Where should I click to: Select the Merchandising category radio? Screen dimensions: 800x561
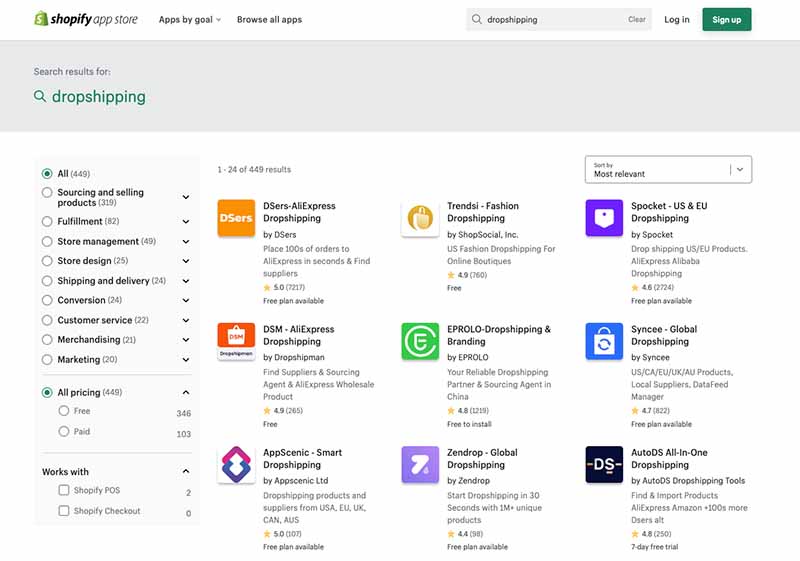click(47, 340)
